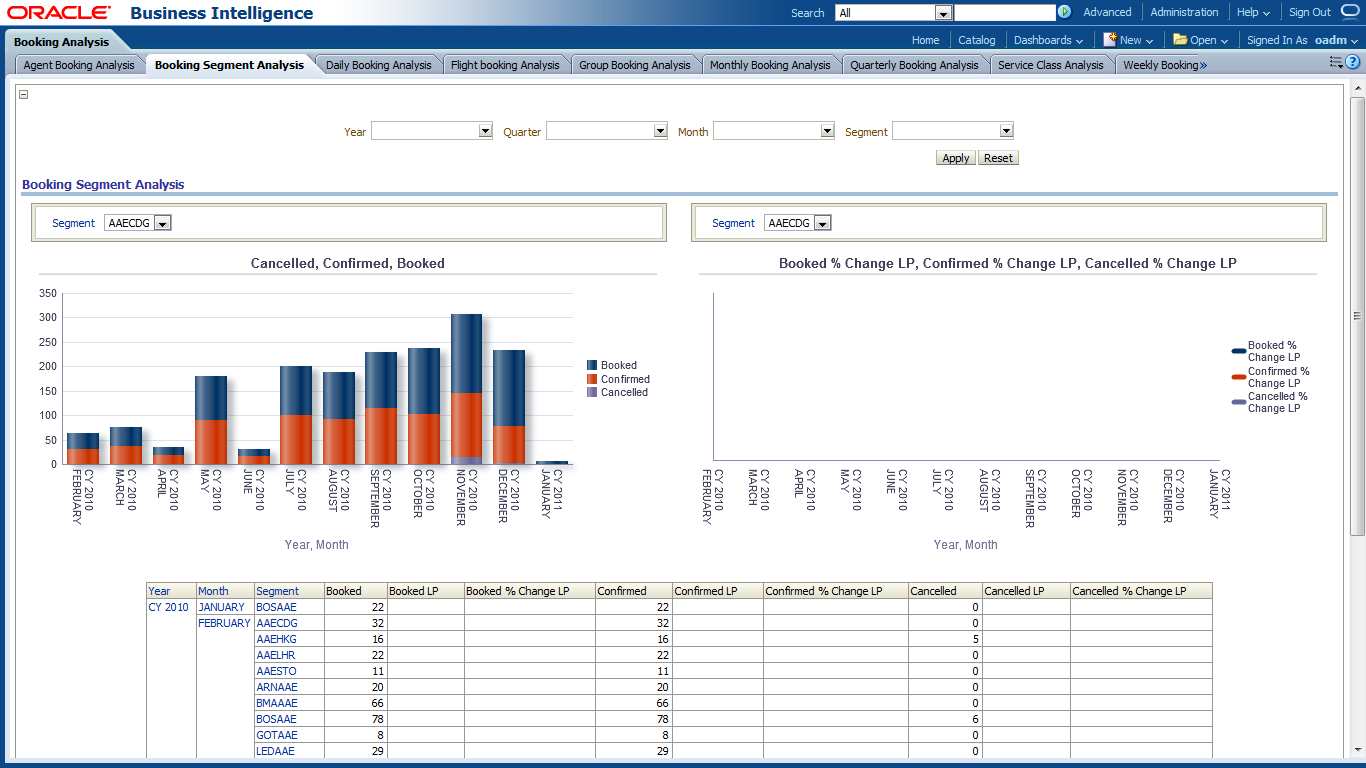
Task: Click the green search go arrow icon
Action: 1064,12
